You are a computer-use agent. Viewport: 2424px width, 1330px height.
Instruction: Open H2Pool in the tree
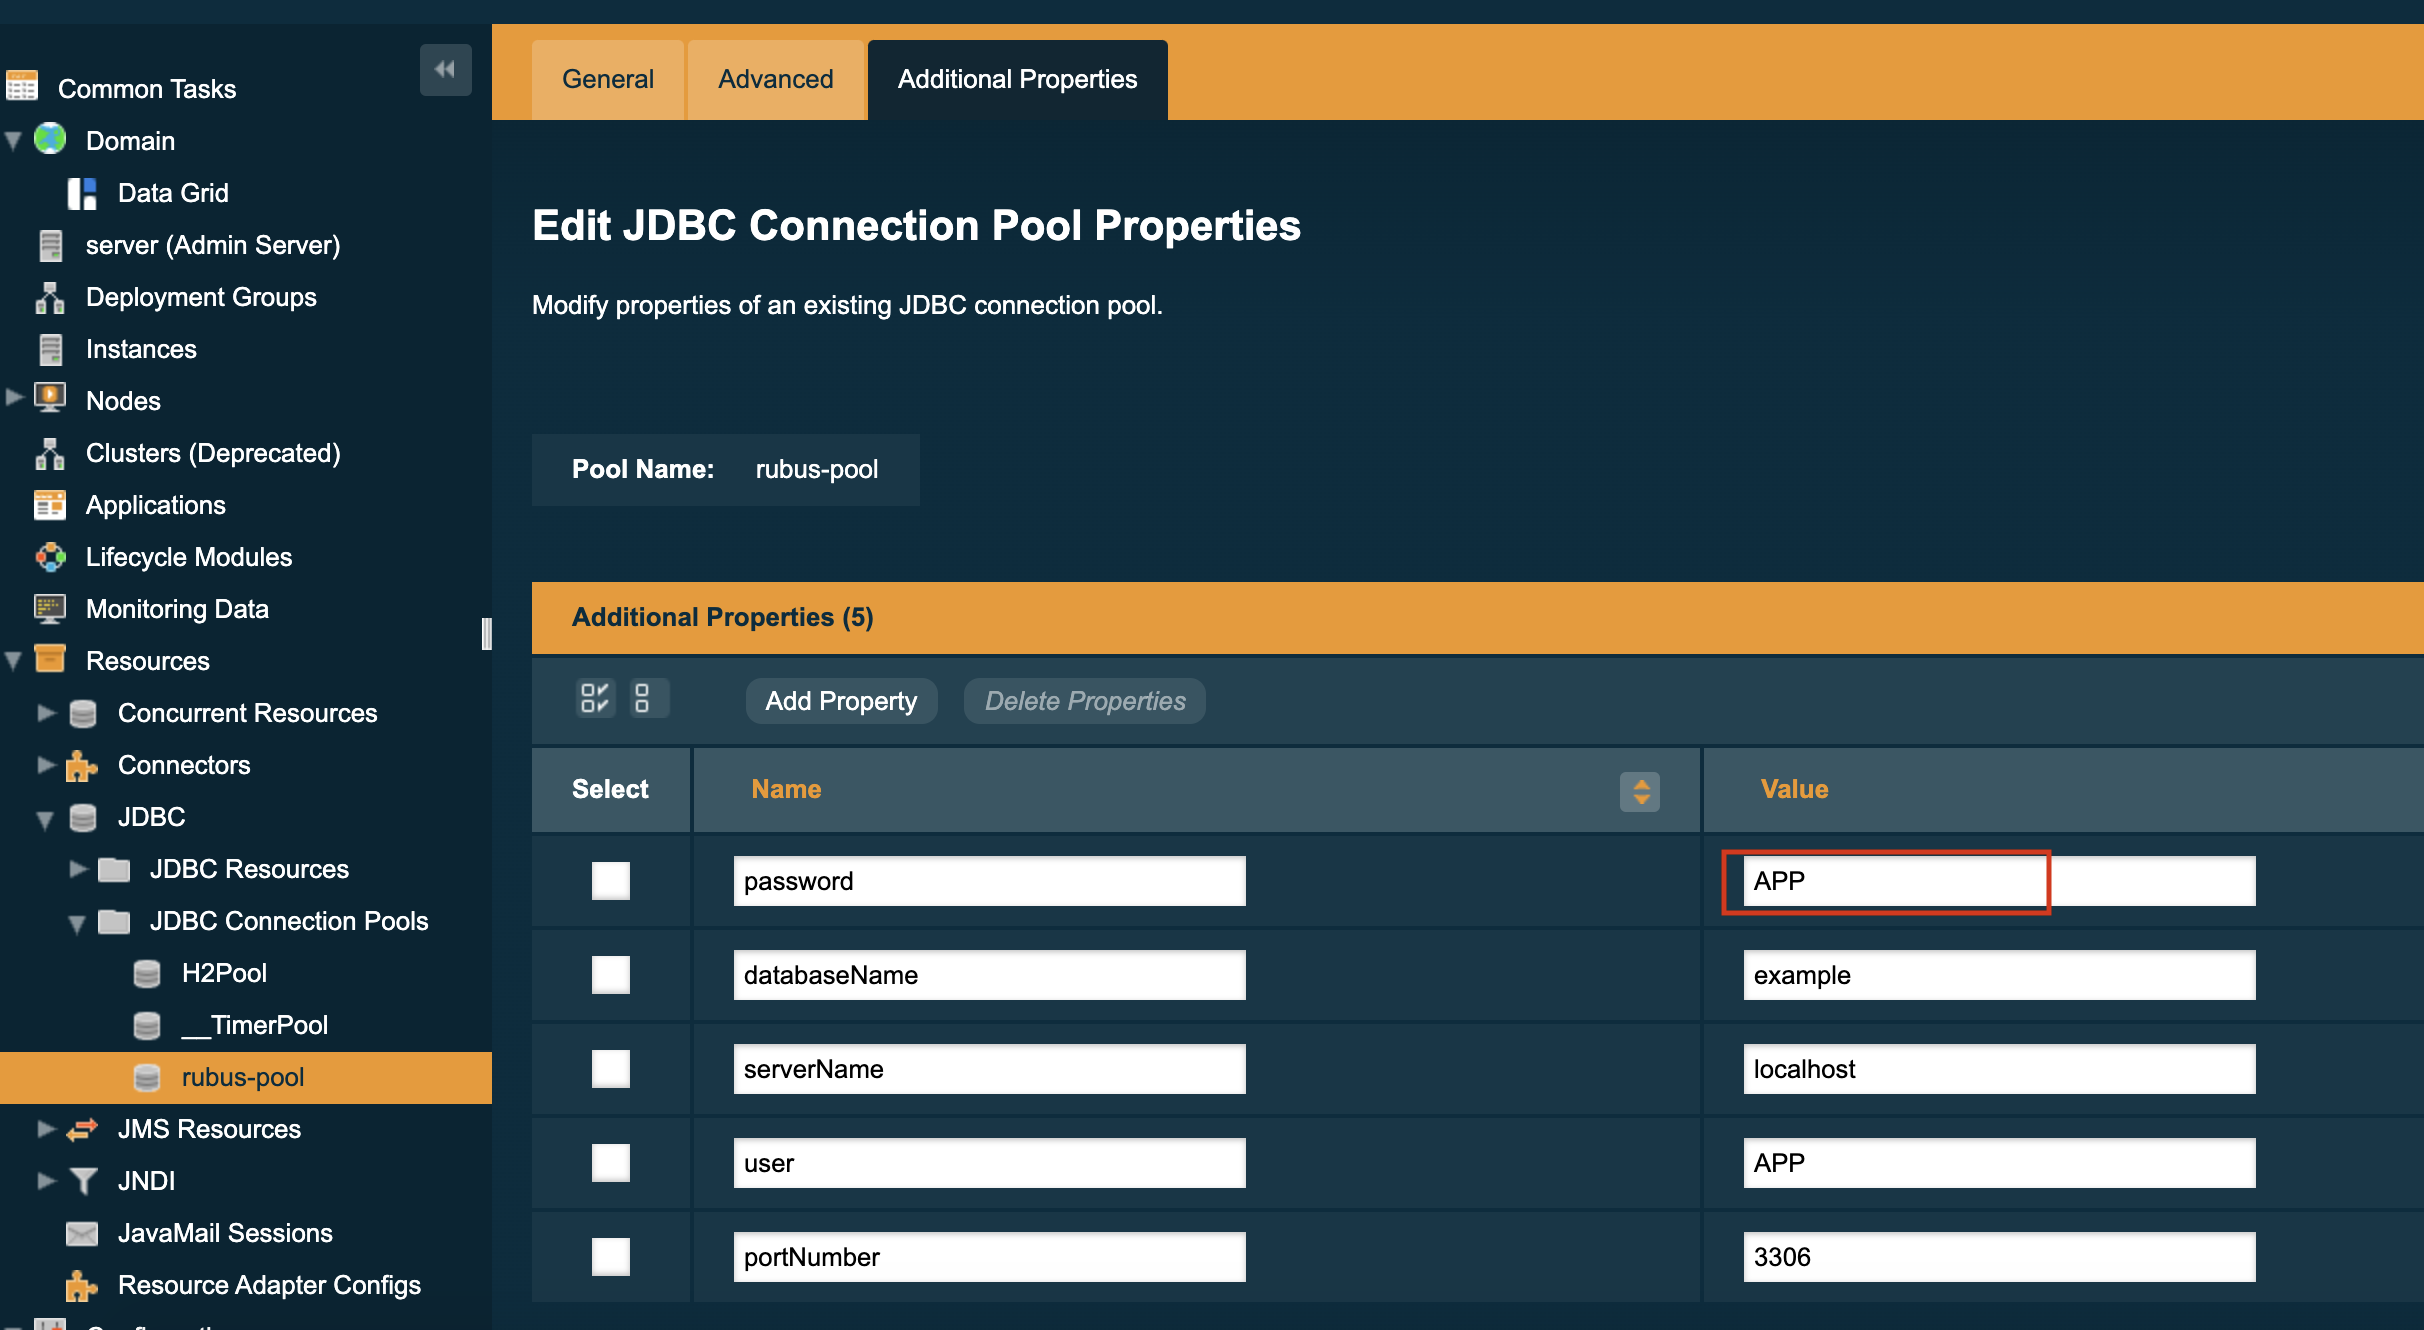pos(224,973)
